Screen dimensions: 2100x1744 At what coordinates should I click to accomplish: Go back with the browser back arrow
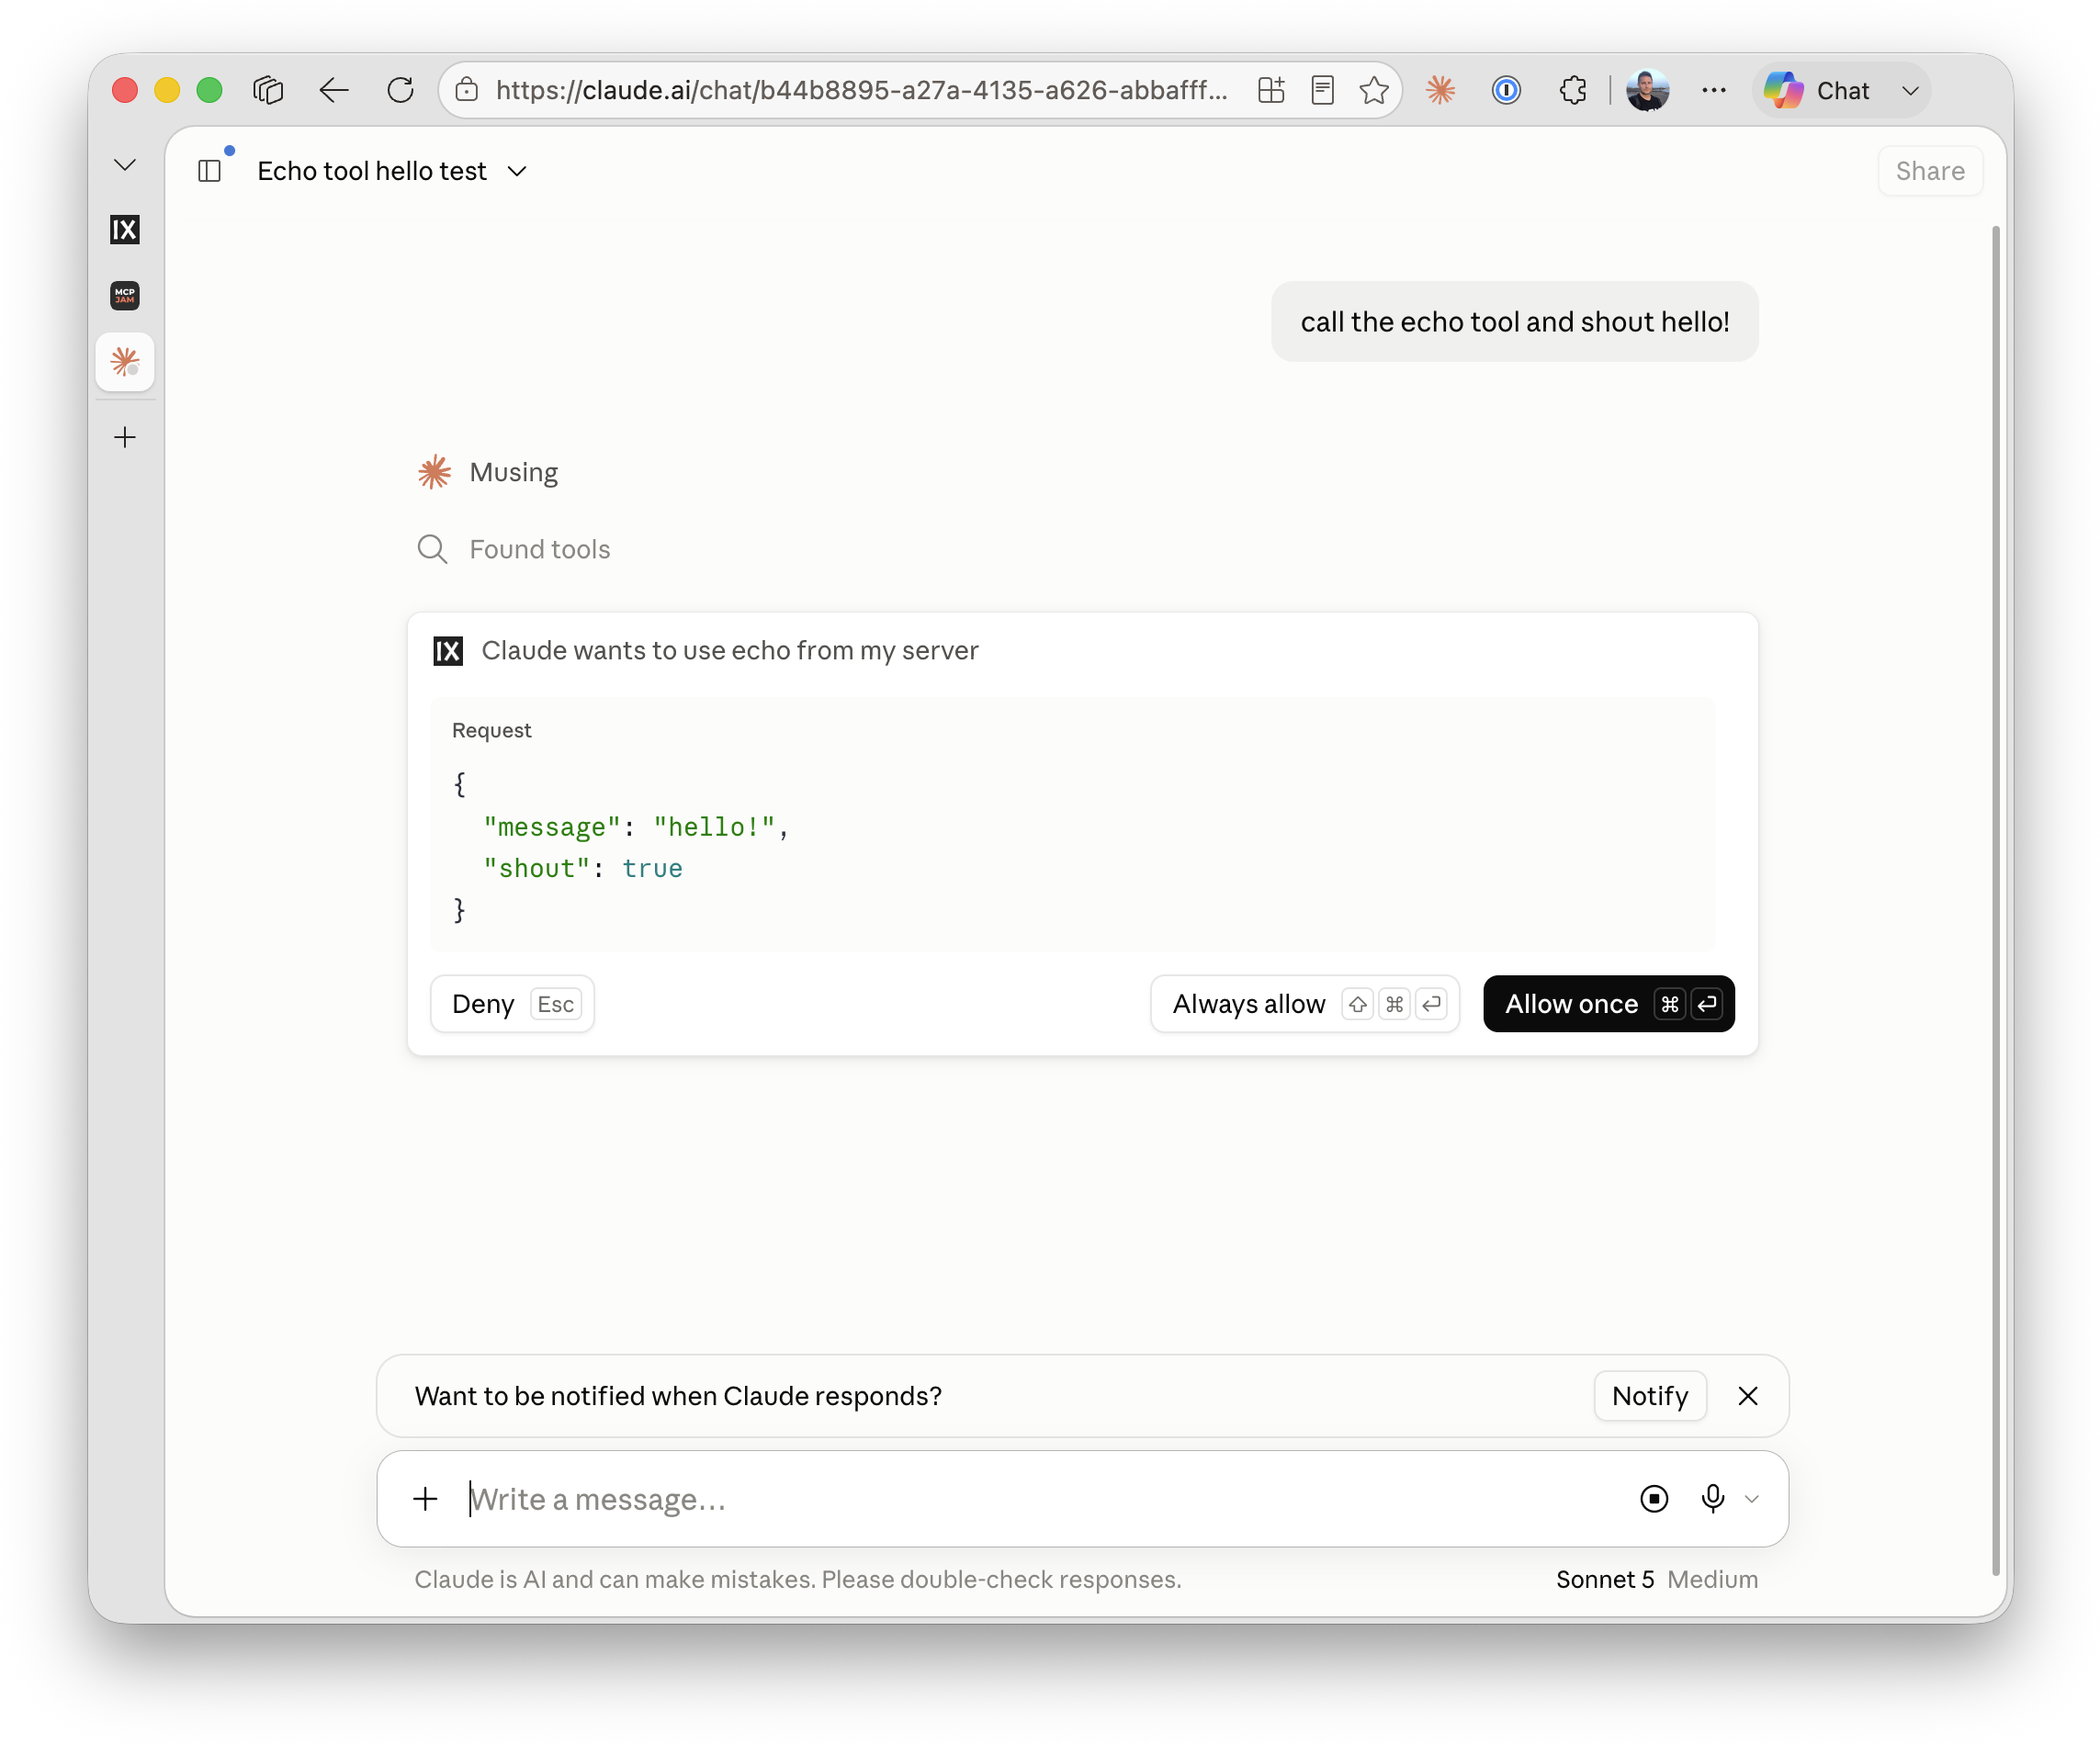click(334, 90)
